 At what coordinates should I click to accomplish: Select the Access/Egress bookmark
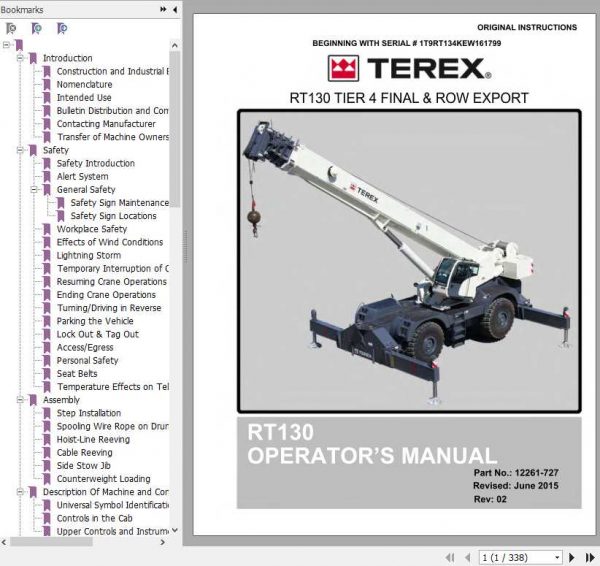[x=85, y=347]
